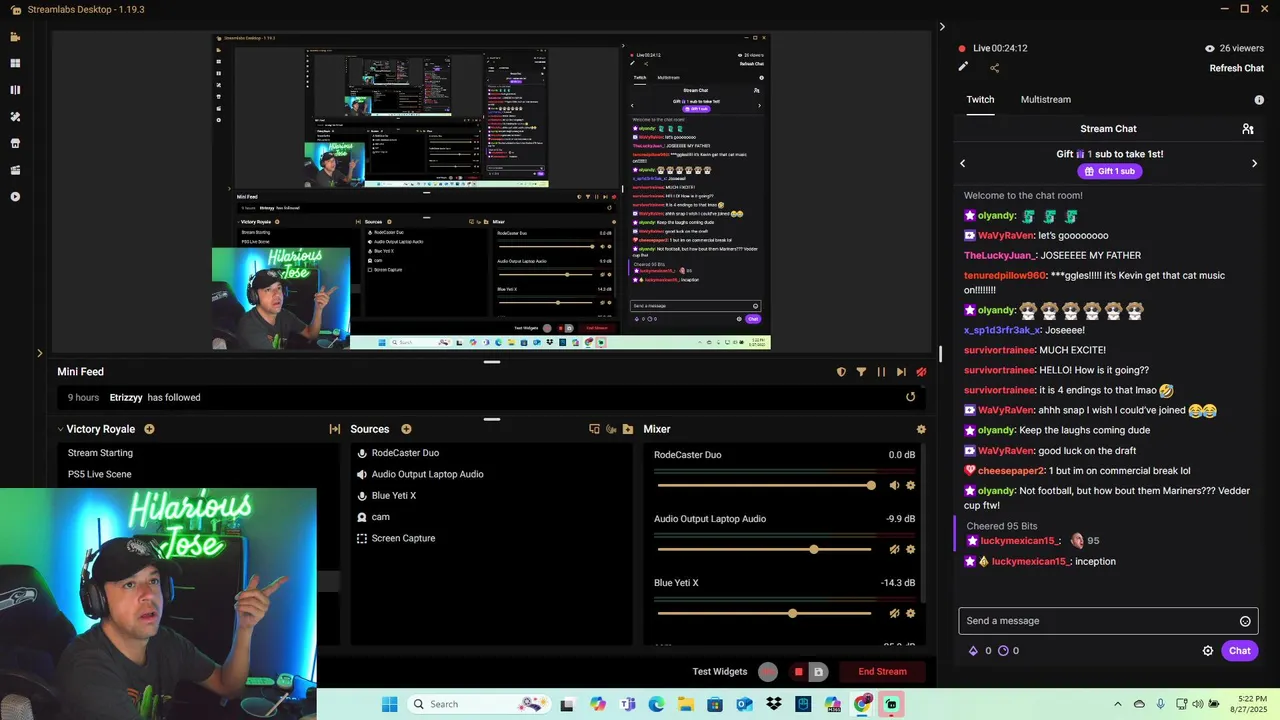Click the overlapping squares icon in Sources header
This screenshot has width=1280, height=720.
pos(594,429)
